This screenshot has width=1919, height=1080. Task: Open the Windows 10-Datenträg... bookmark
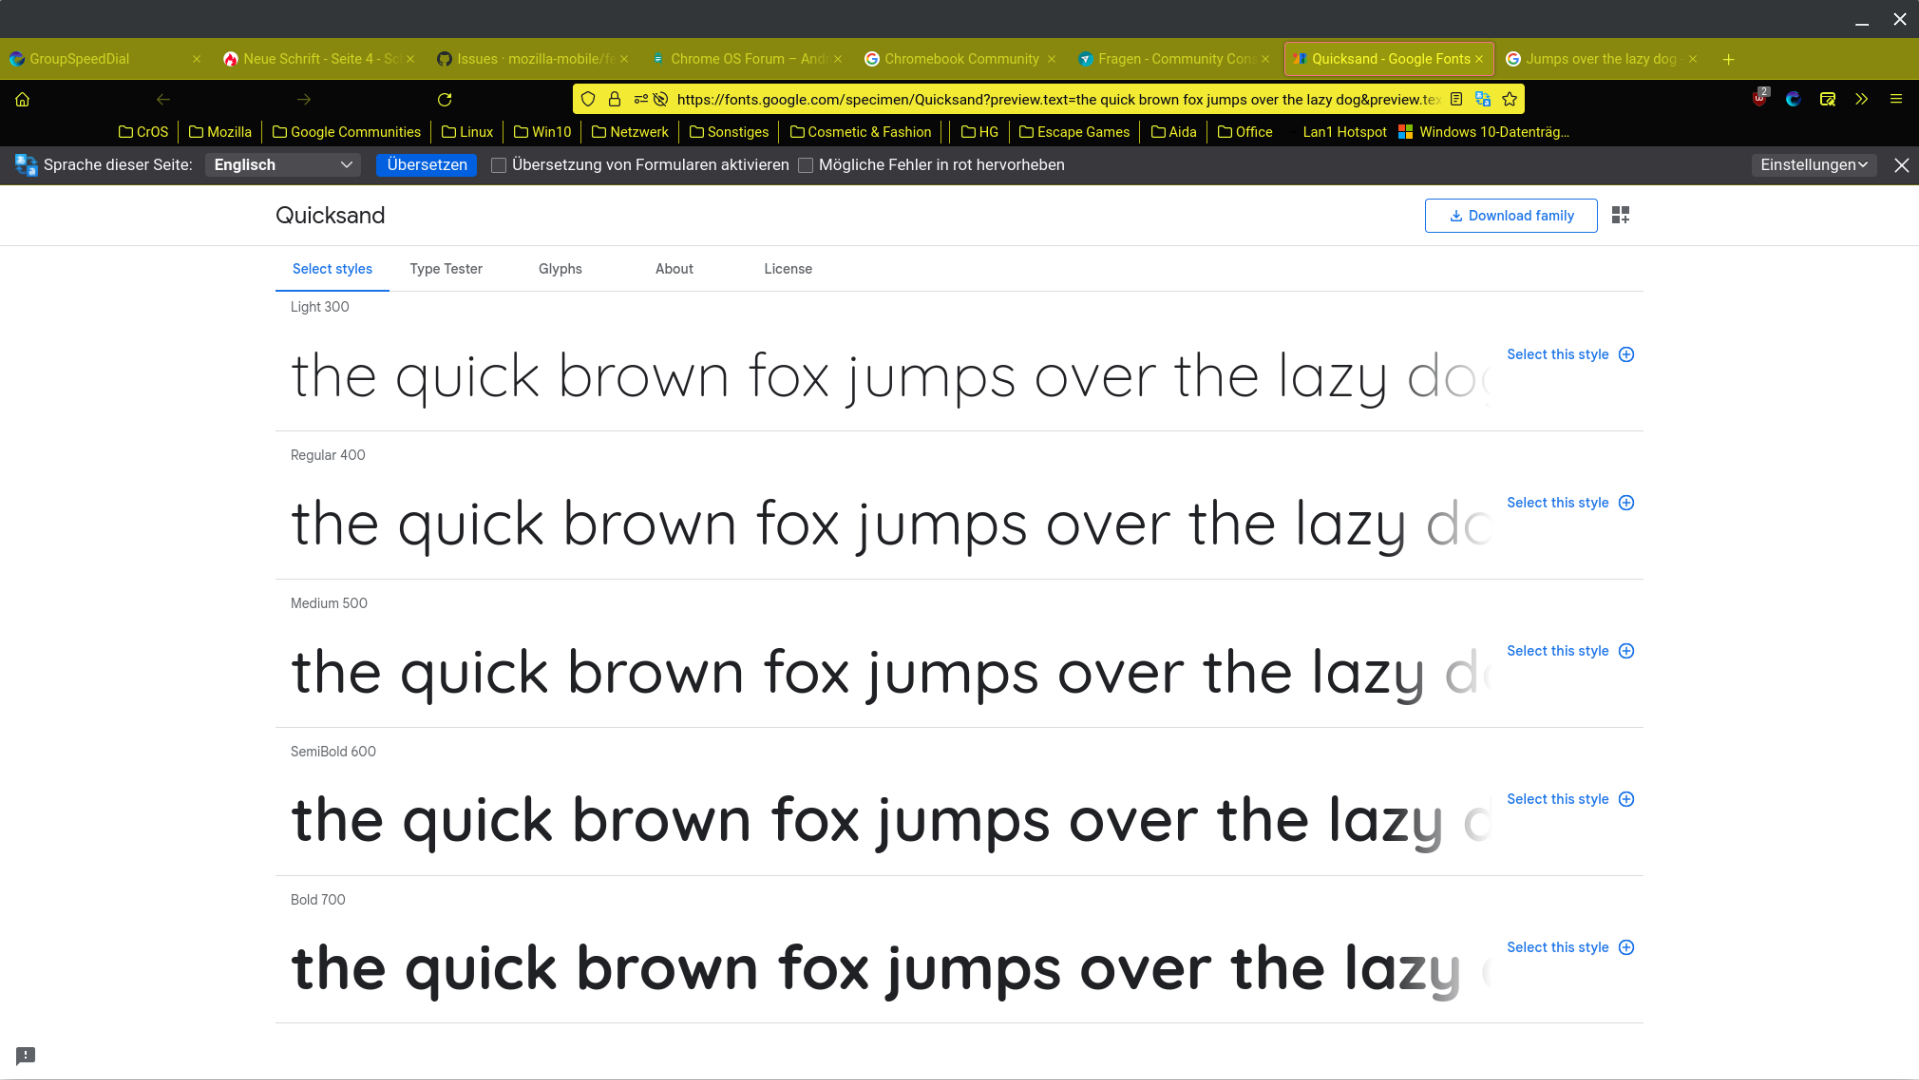(x=1484, y=132)
